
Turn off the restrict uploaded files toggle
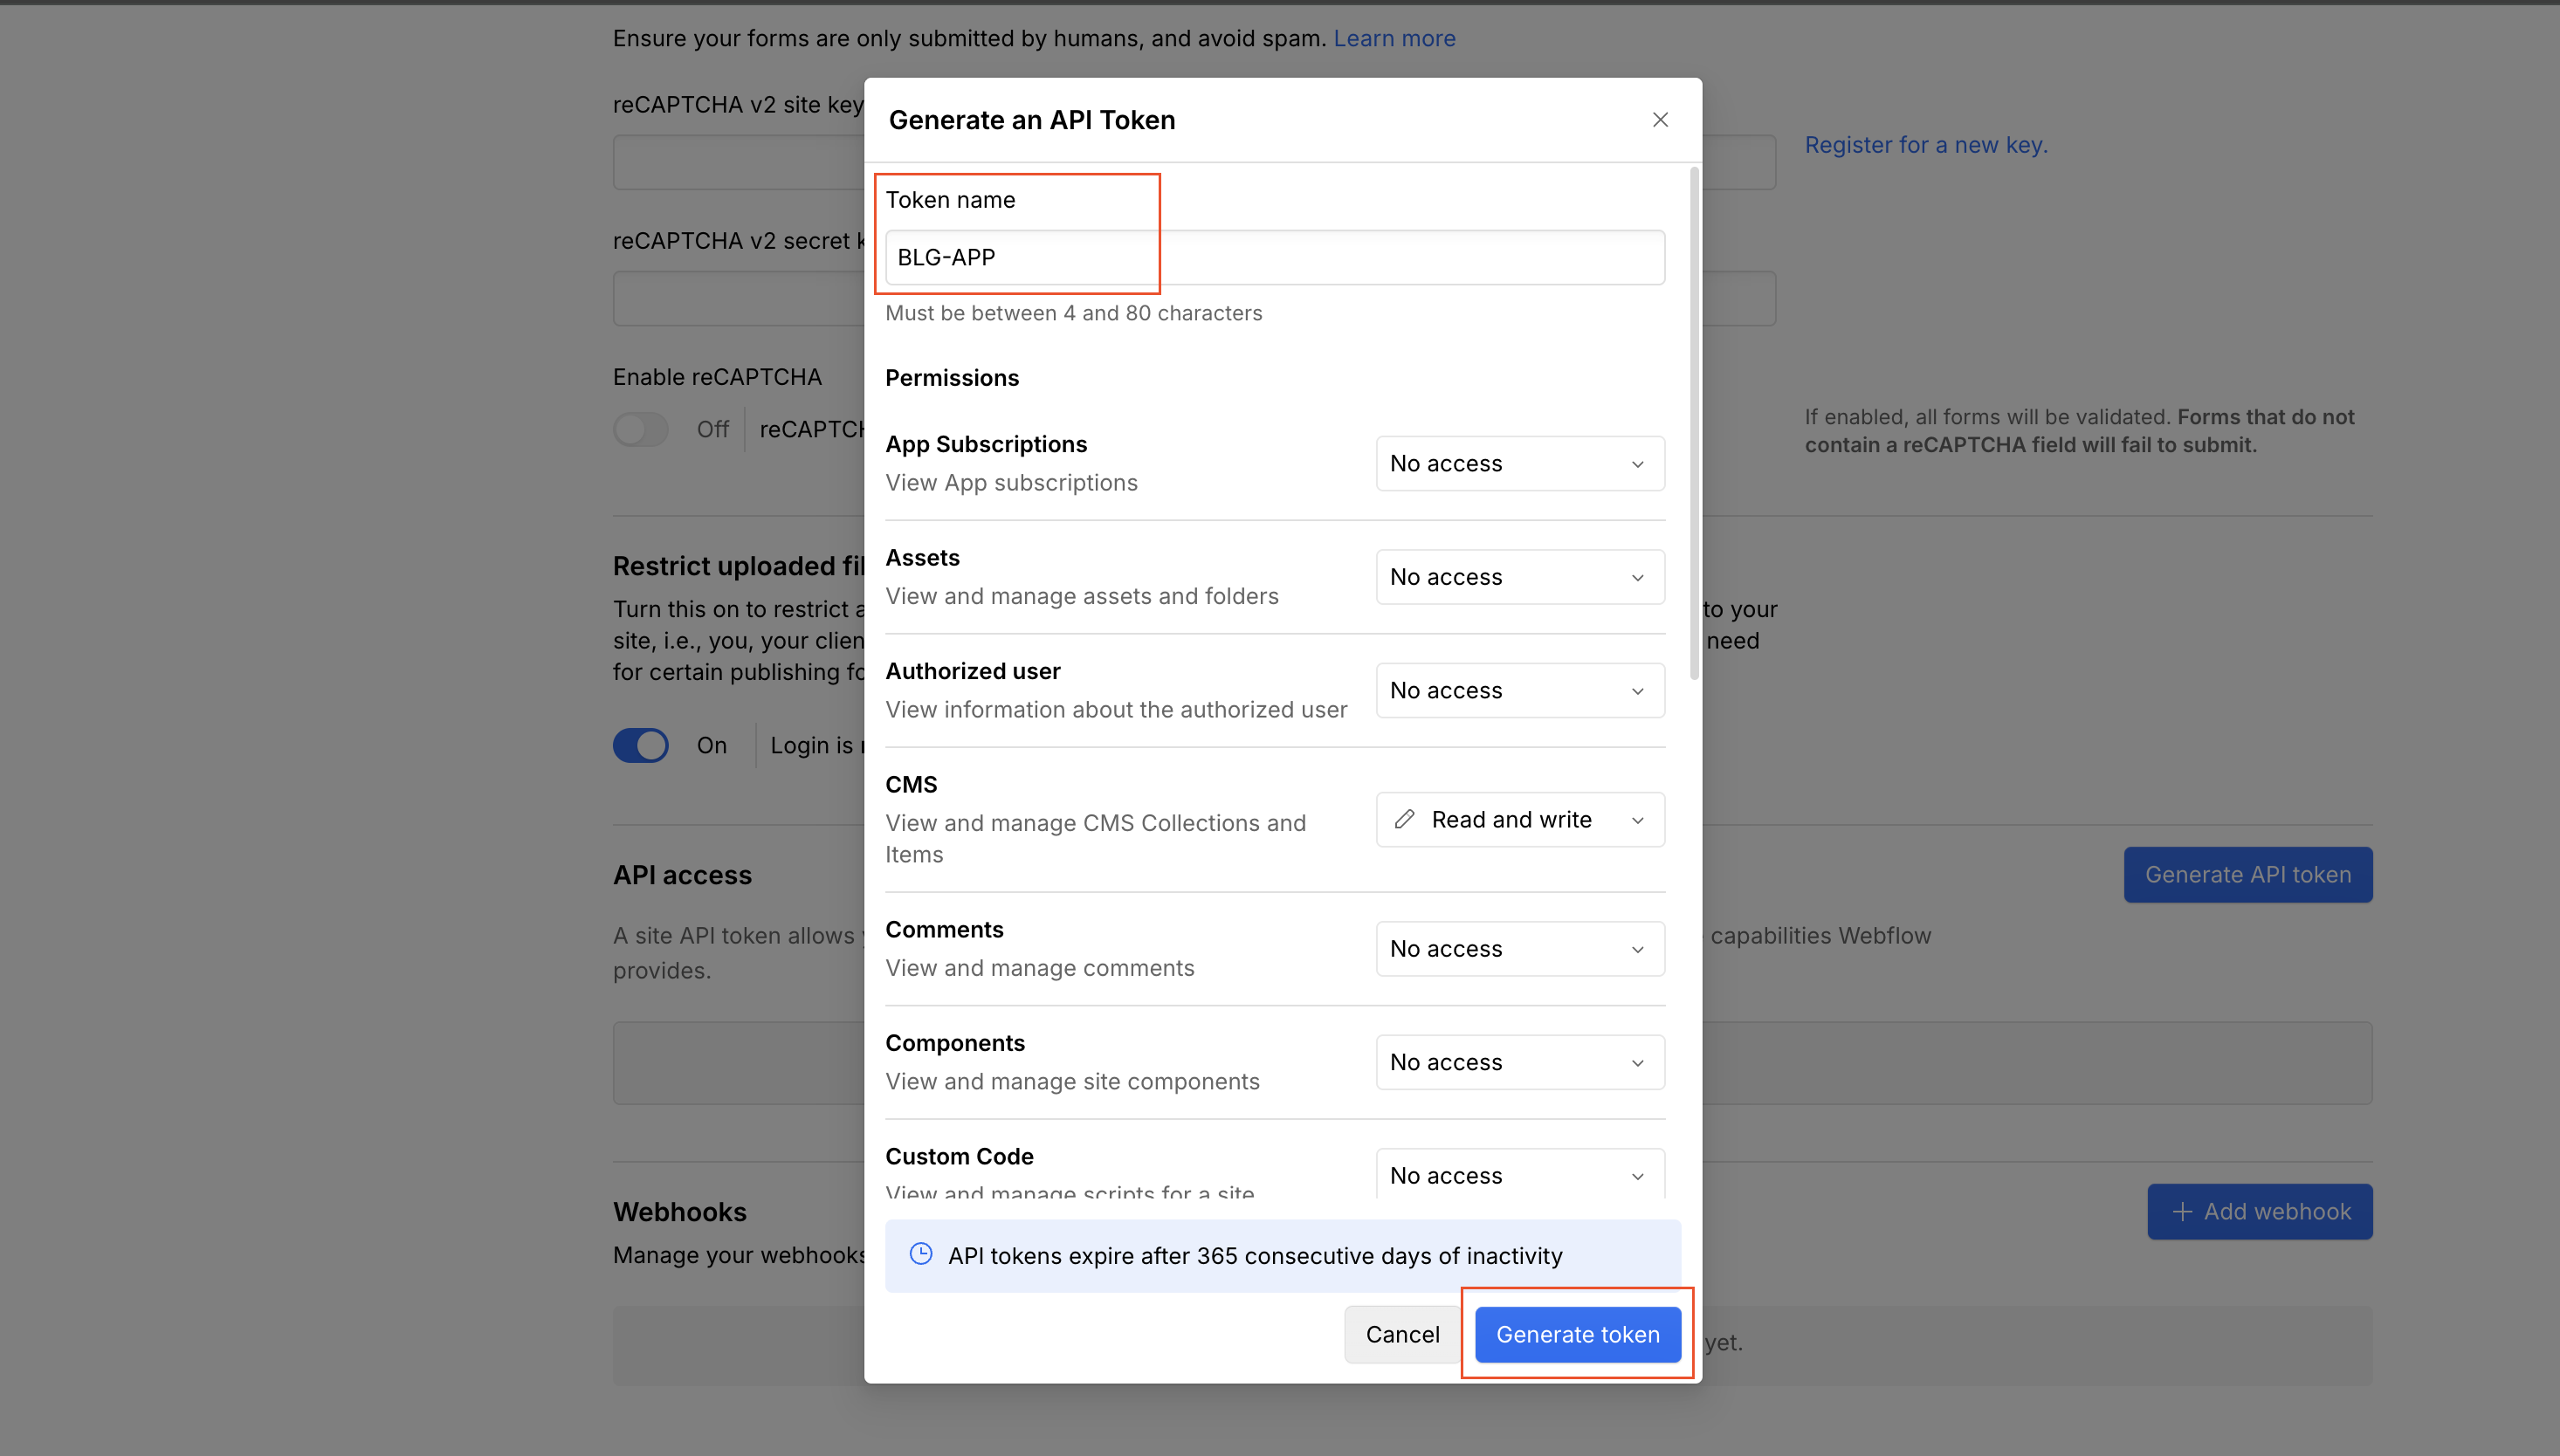point(641,745)
